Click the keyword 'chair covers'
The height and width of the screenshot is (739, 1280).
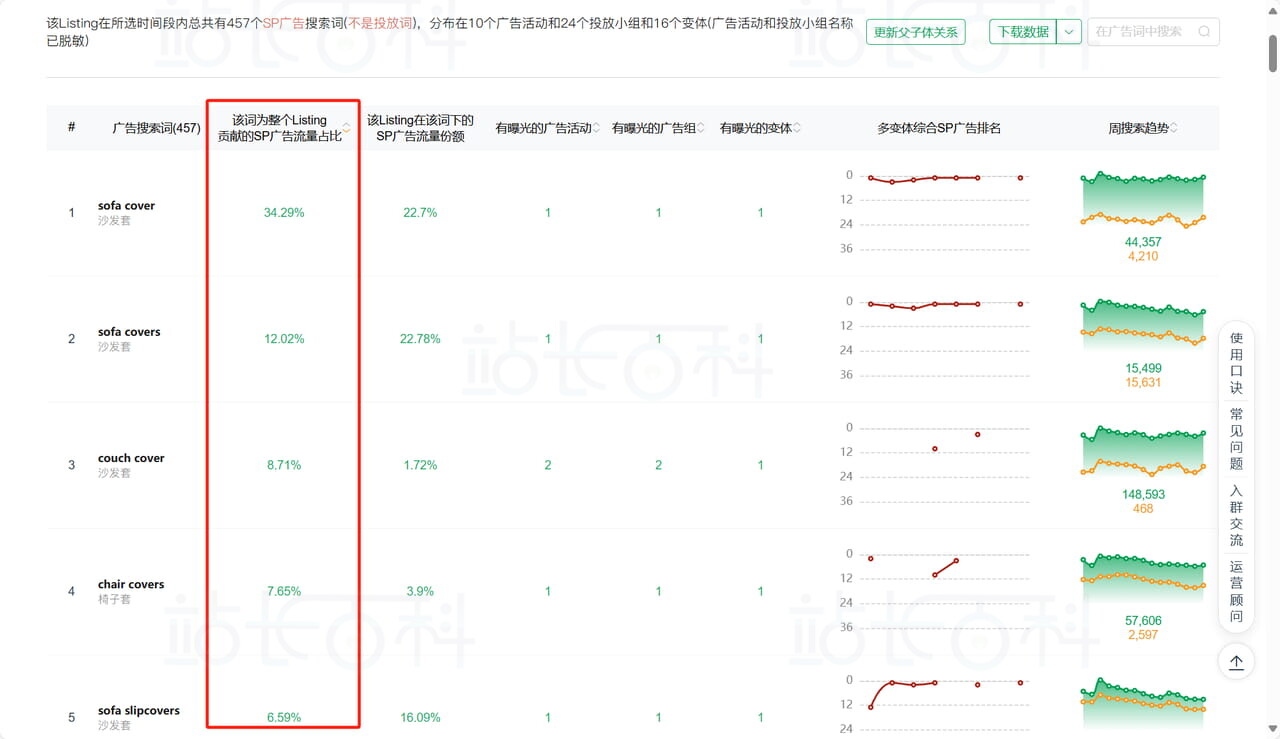(131, 584)
